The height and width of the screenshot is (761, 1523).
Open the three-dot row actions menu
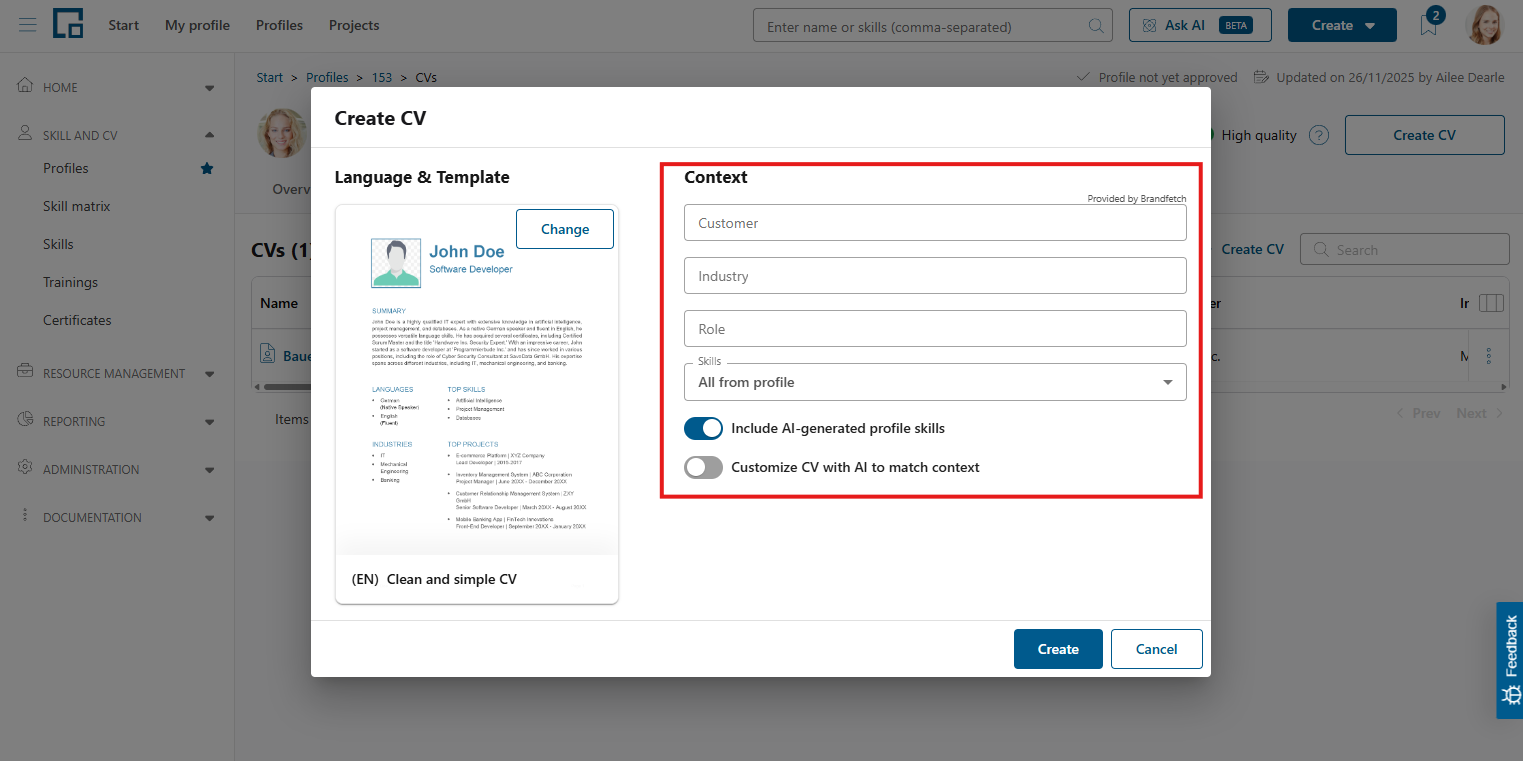tap(1489, 356)
